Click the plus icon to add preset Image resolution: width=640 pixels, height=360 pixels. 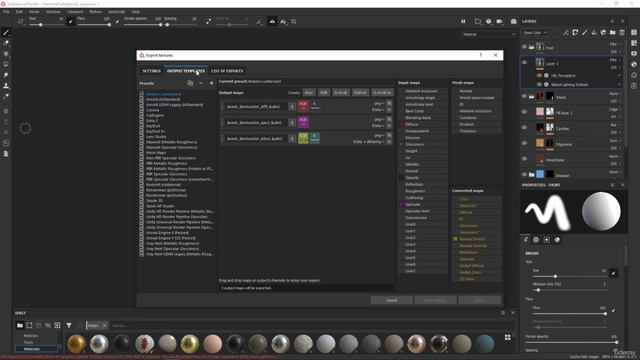point(211,83)
